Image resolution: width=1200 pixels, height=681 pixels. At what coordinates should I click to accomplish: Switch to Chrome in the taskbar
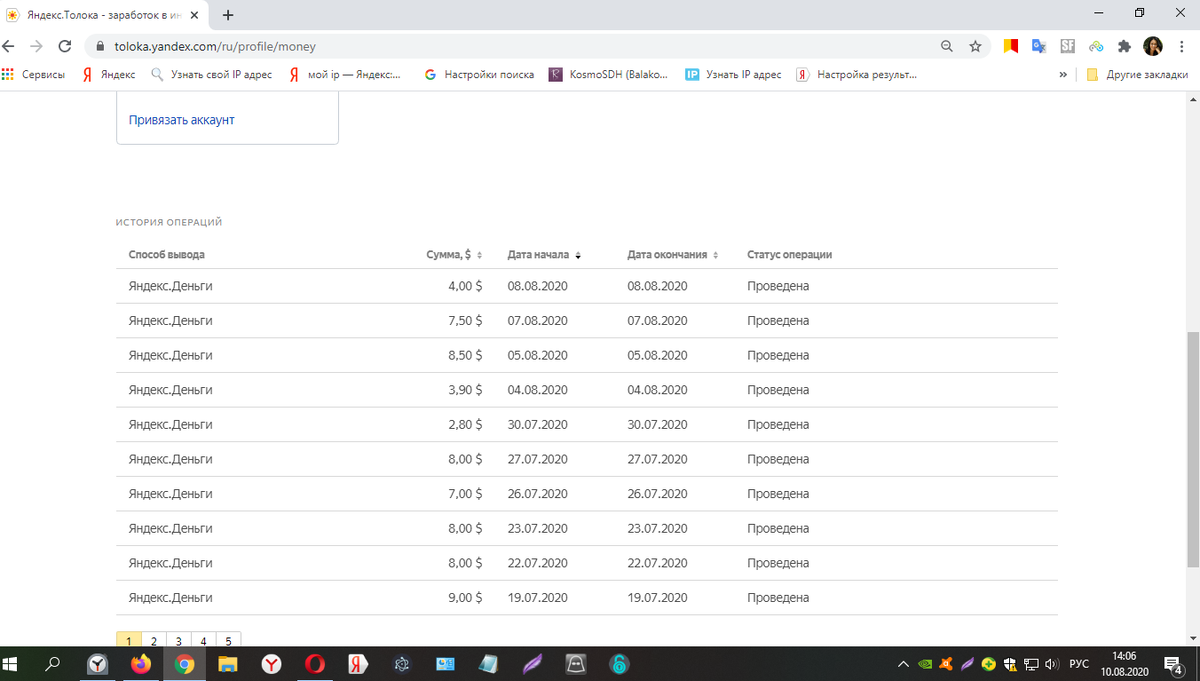tap(184, 663)
